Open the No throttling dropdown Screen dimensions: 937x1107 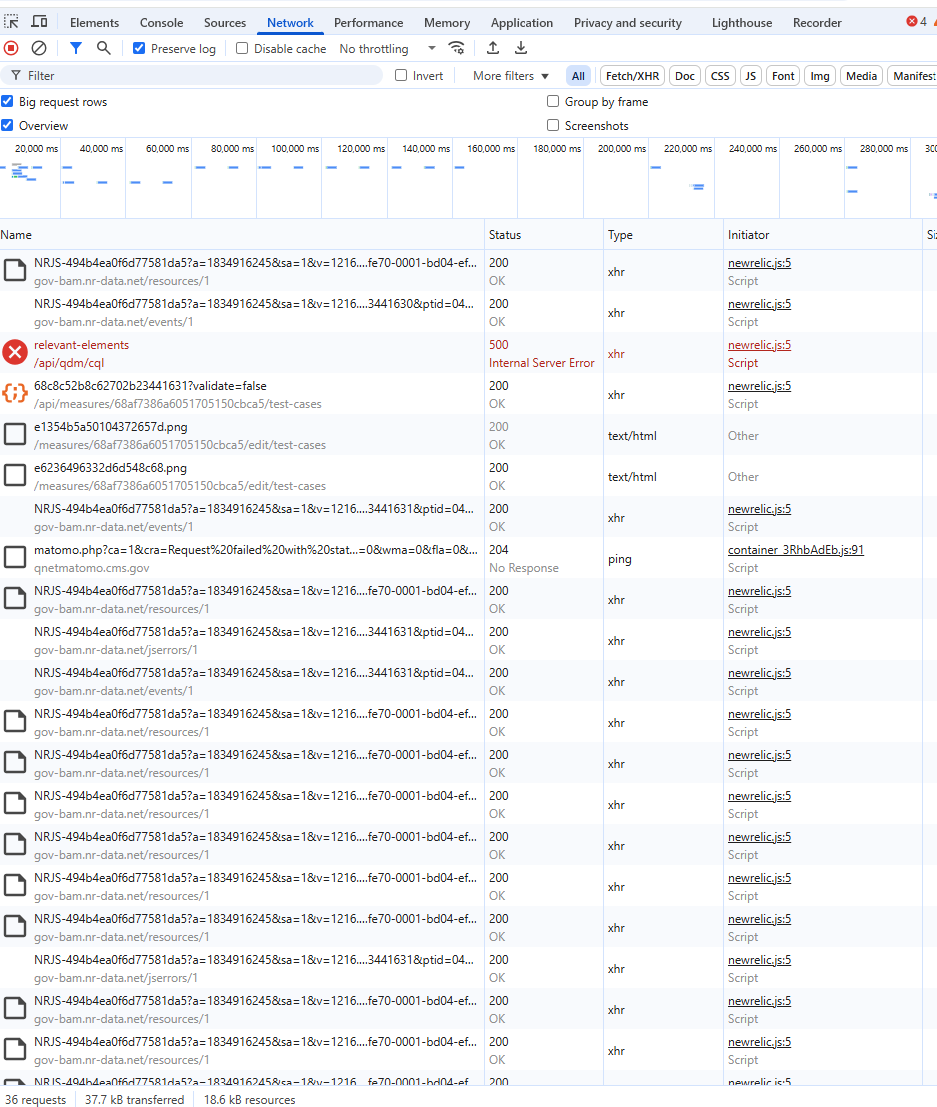coord(388,48)
